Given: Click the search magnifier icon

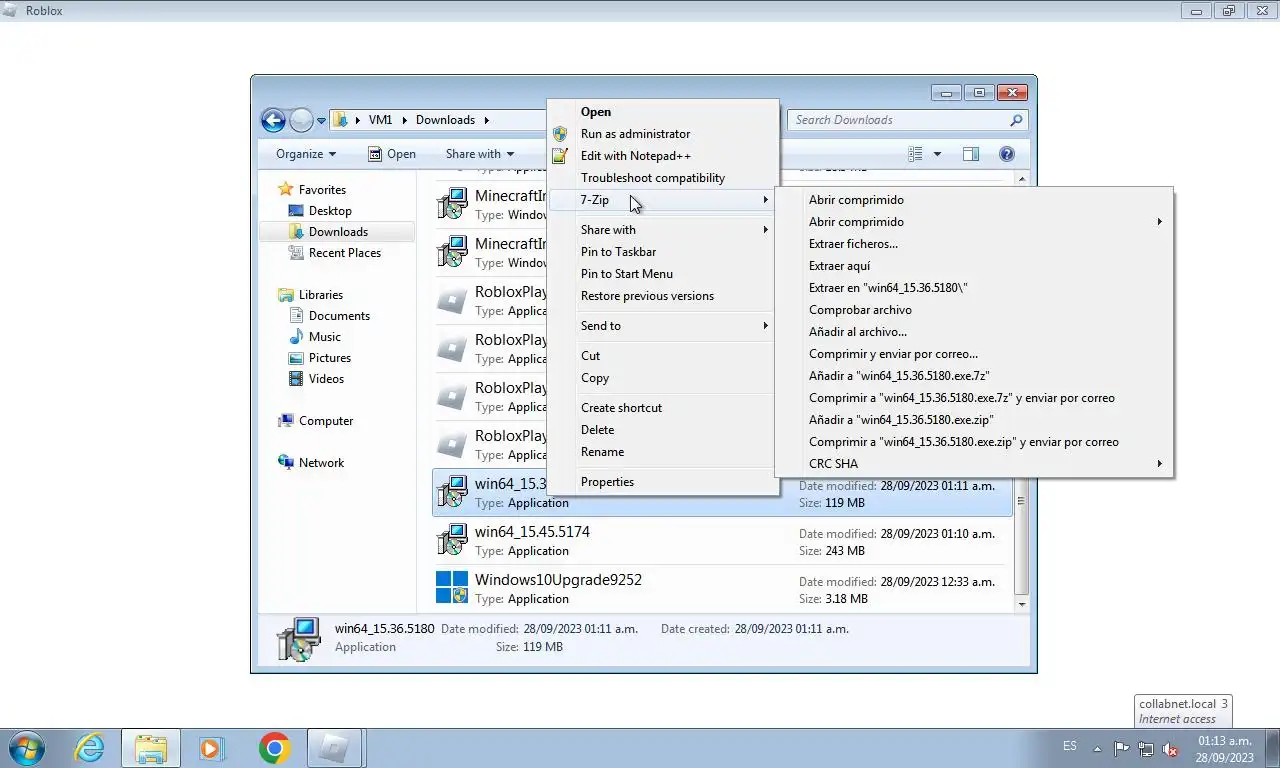Looking at the screenshot, I should 1016,120.
